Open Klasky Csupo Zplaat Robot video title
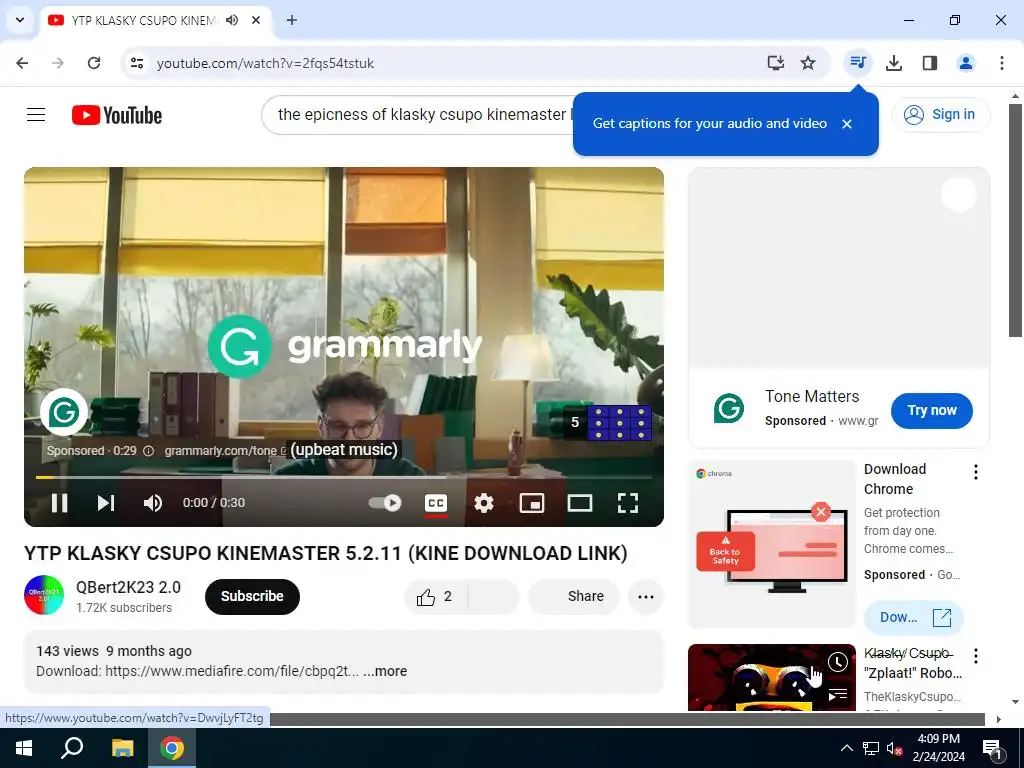 [x=912, y=663]
